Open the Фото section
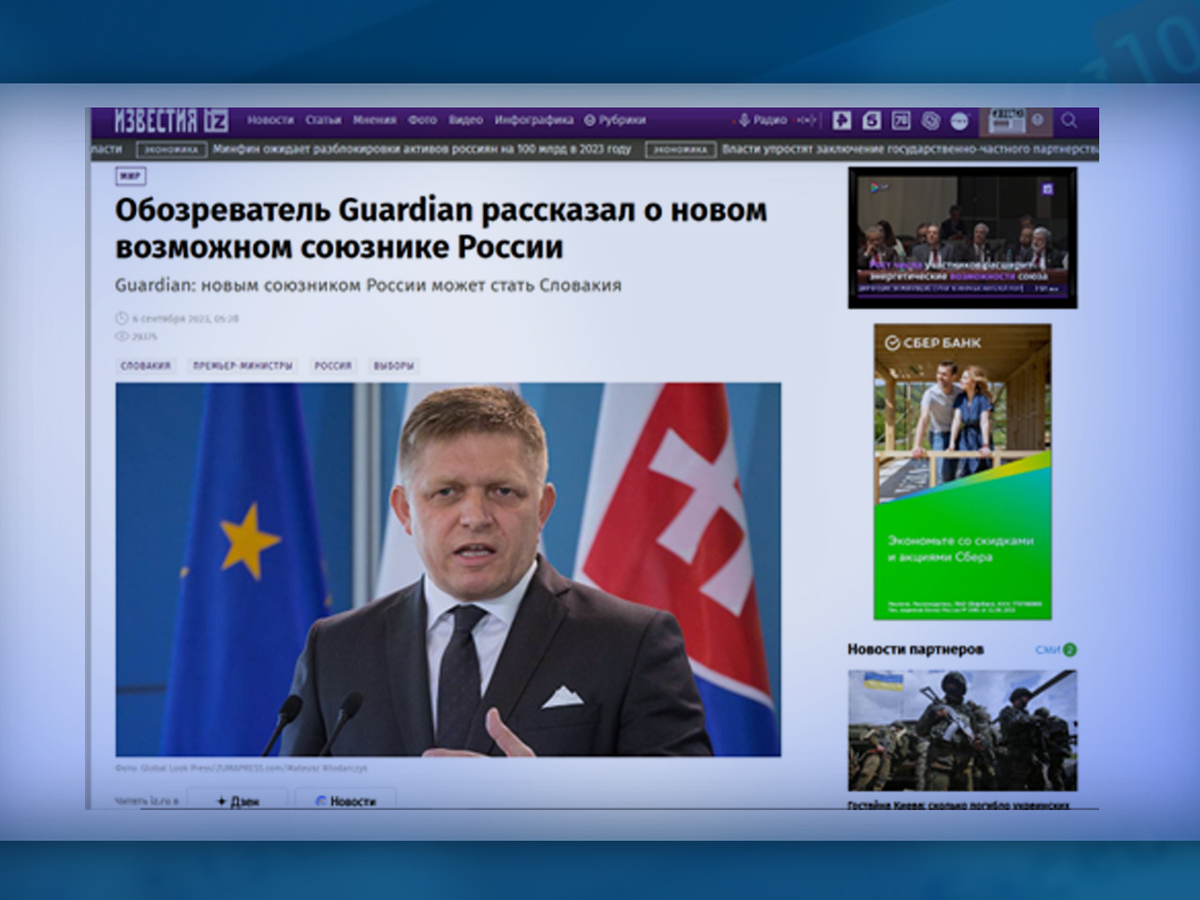The height and width of the screenshot is (900, 1200). [422, 120]
